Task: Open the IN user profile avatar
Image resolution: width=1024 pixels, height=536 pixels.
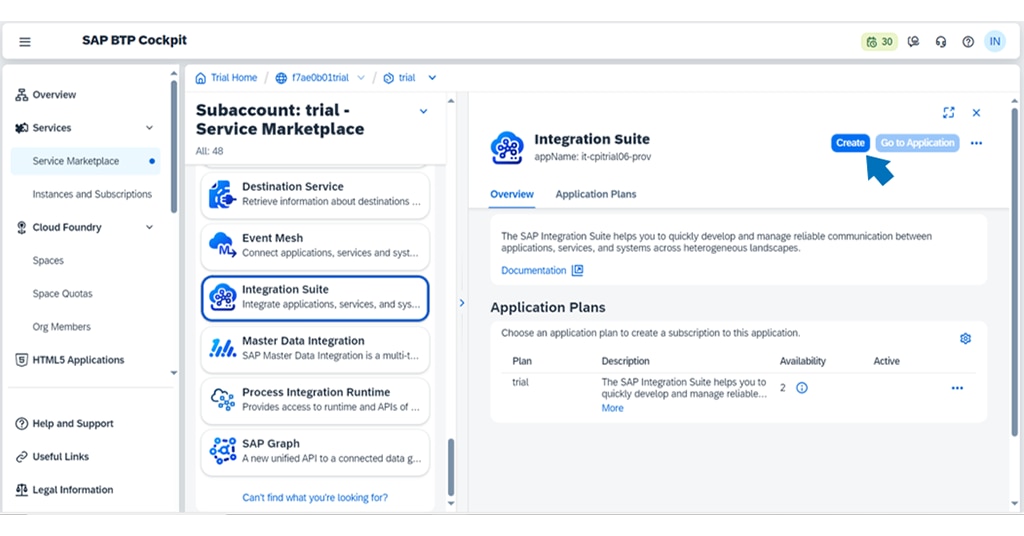Action: tap(995, 41)
